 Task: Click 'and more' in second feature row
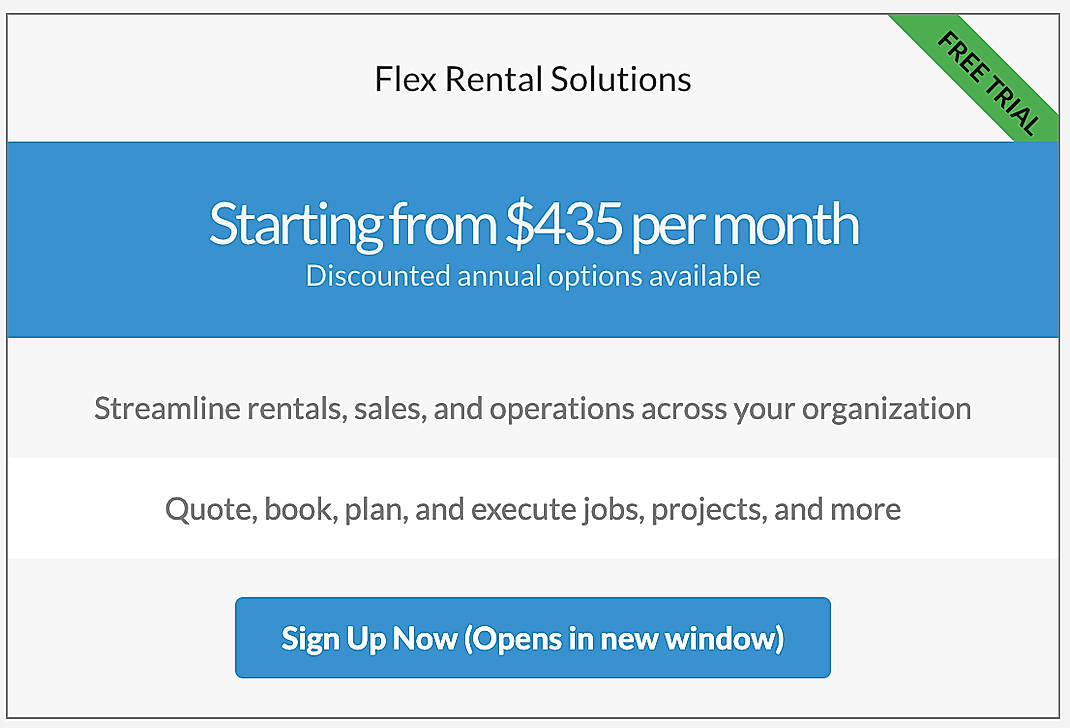tap(838, 509)
